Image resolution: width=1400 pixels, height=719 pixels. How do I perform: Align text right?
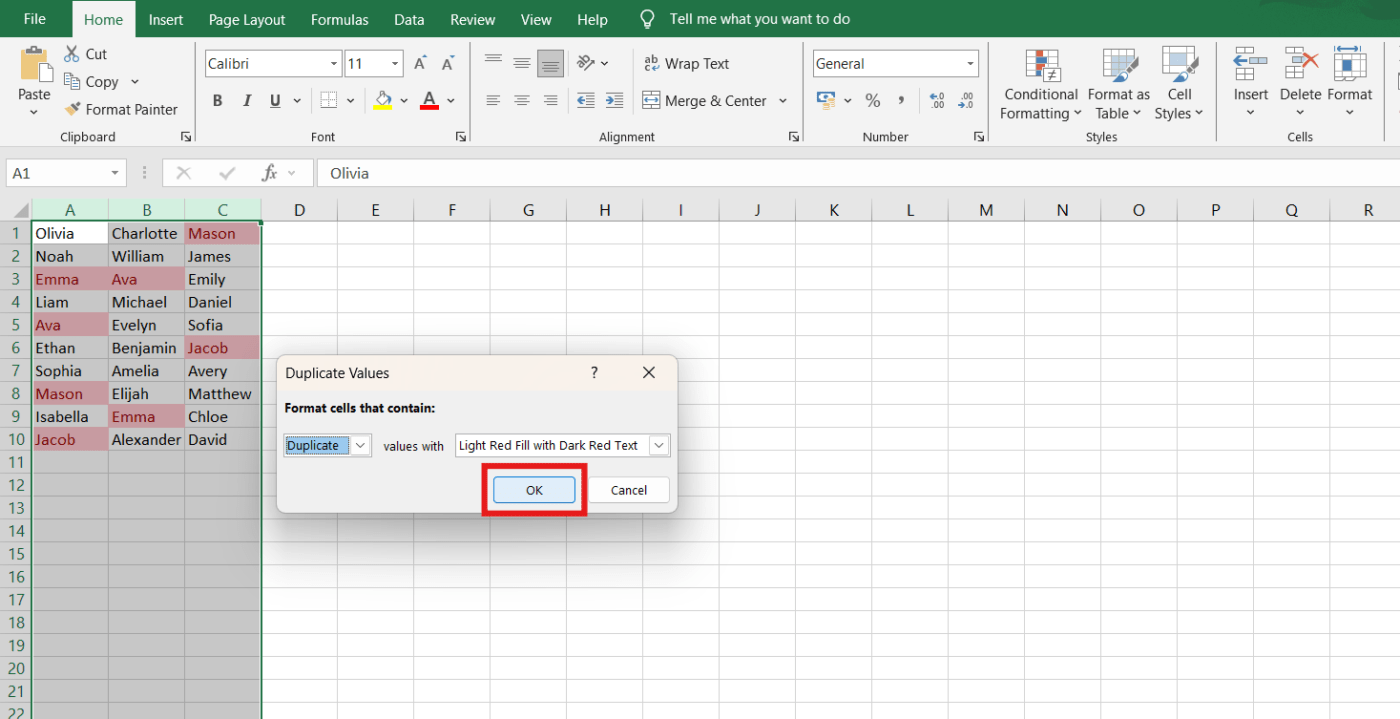(550, 101)
